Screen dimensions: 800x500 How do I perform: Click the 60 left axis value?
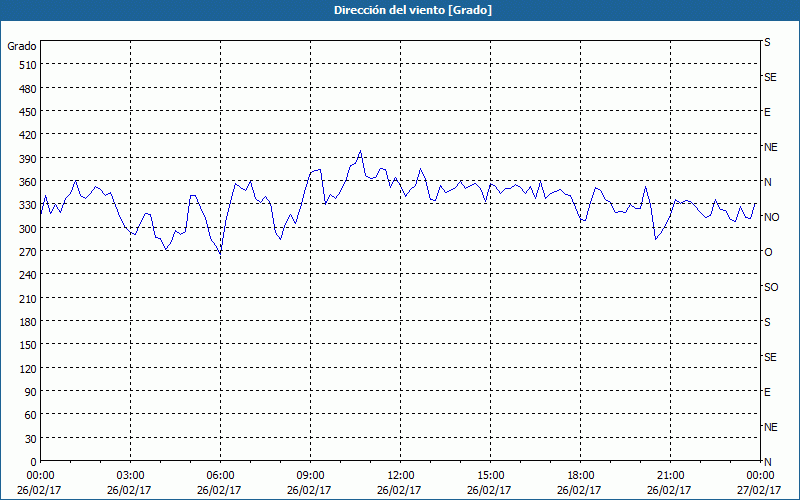(31, 415)
